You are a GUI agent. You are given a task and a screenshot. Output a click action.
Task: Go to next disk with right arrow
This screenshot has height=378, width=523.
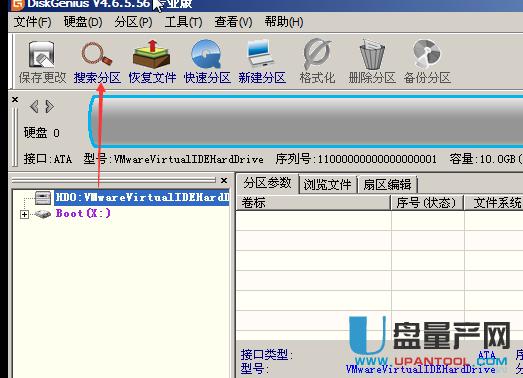49,107
